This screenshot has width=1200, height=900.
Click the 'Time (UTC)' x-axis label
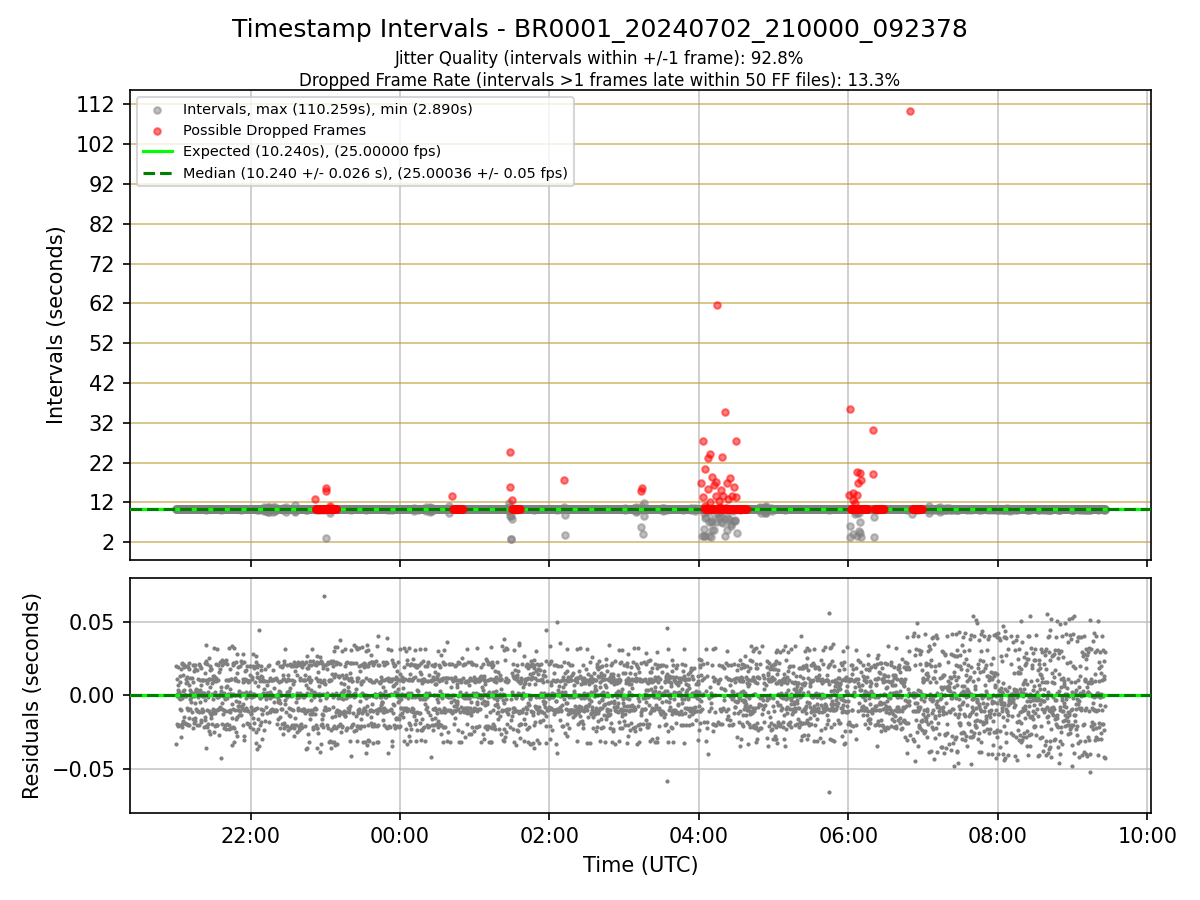point(640,865)
